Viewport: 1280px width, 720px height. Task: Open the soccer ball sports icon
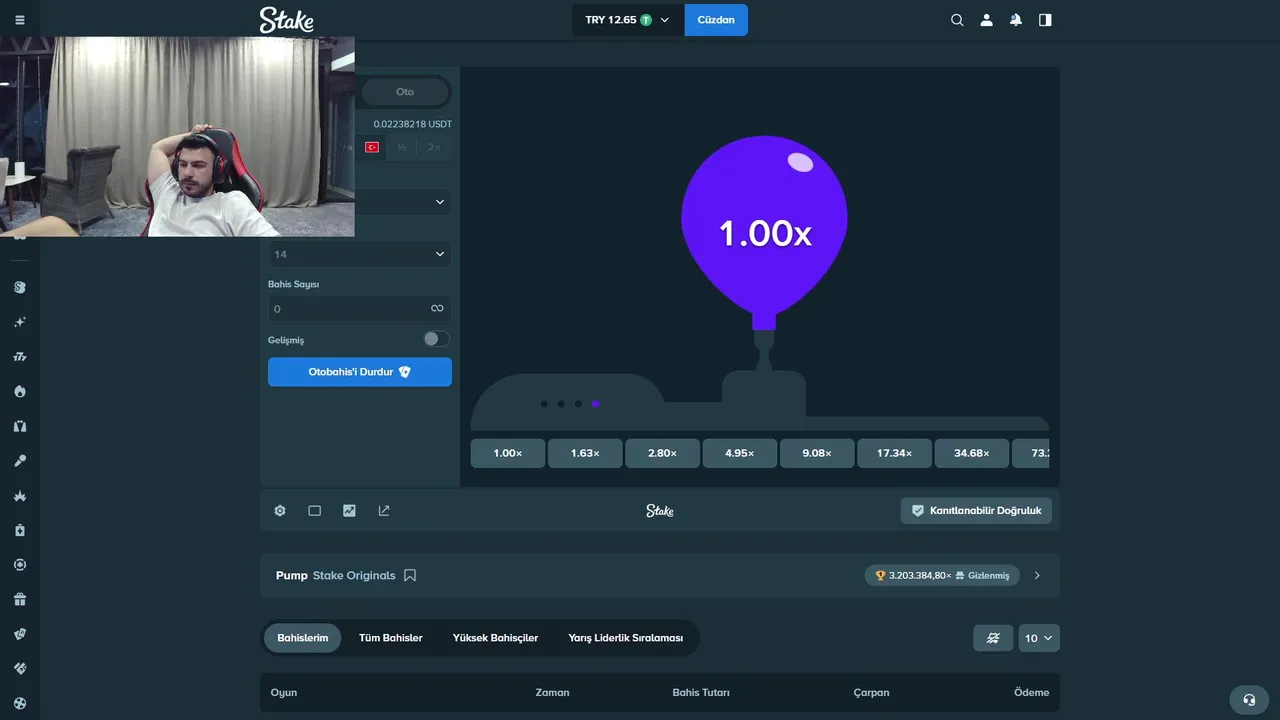click(20, 703)
